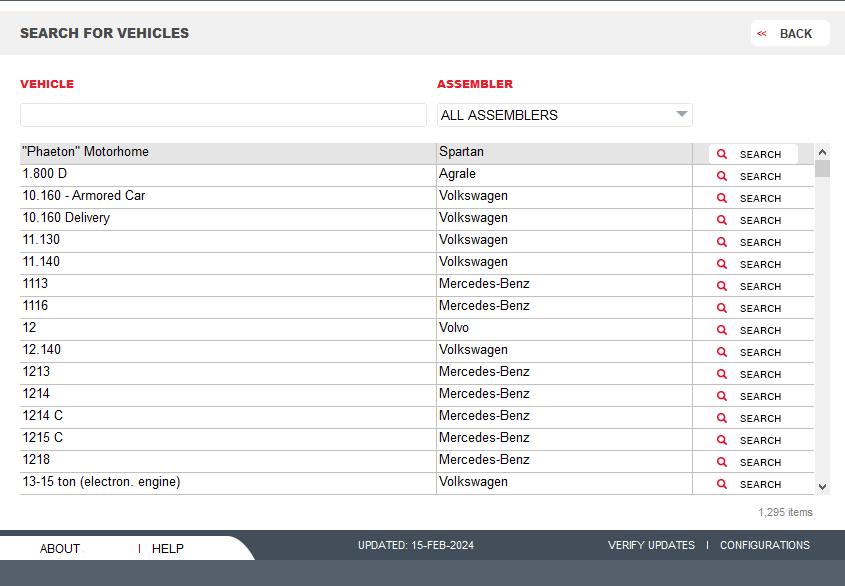845x586 pixels.
Task: Click search magnifier for Volvo 12 row
Action: (x=722, y=330)
